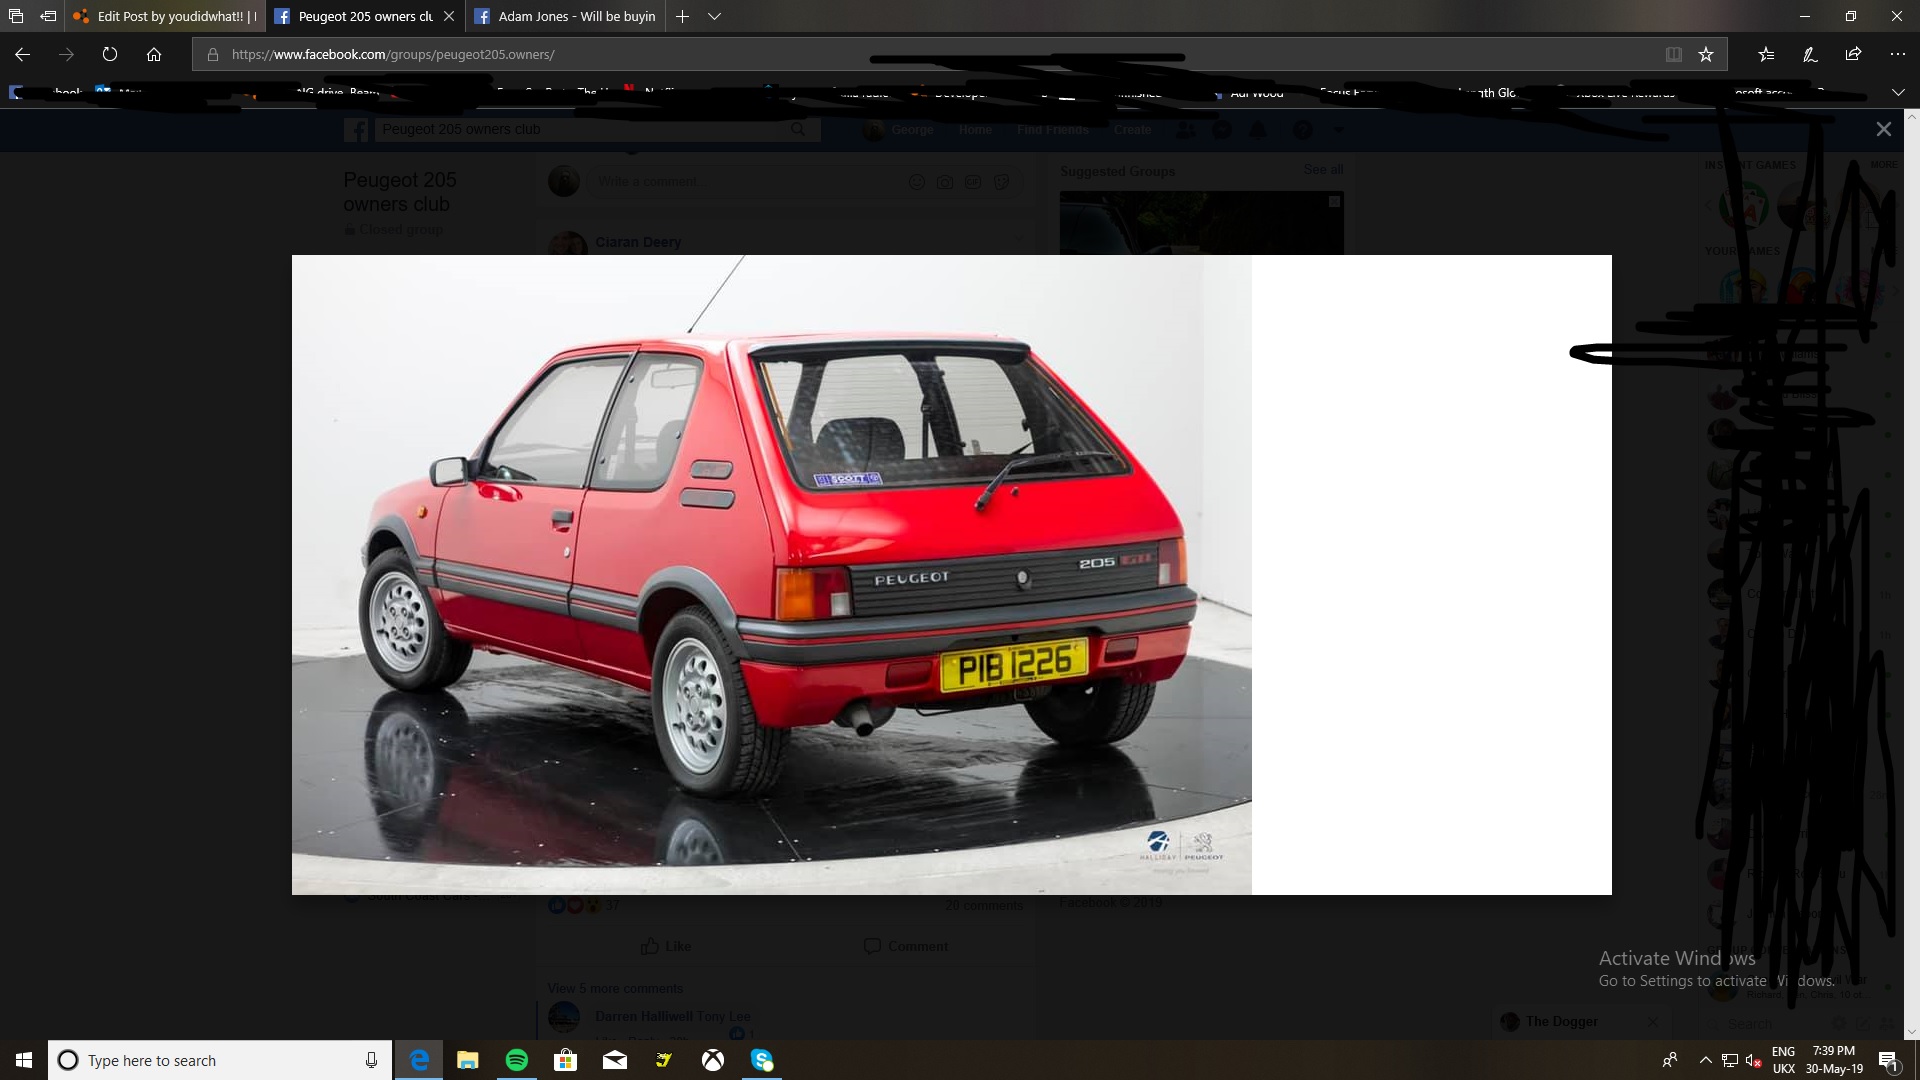The height and width of the screenshot is (1080, 1920).
Task: Open the People icon in system tray
Action: (x=1670, y=1060)
